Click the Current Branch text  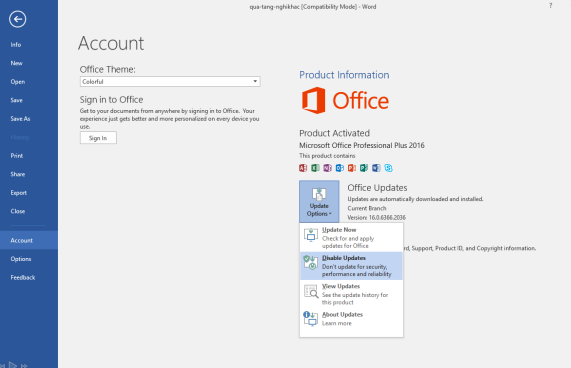click(367, 208)
